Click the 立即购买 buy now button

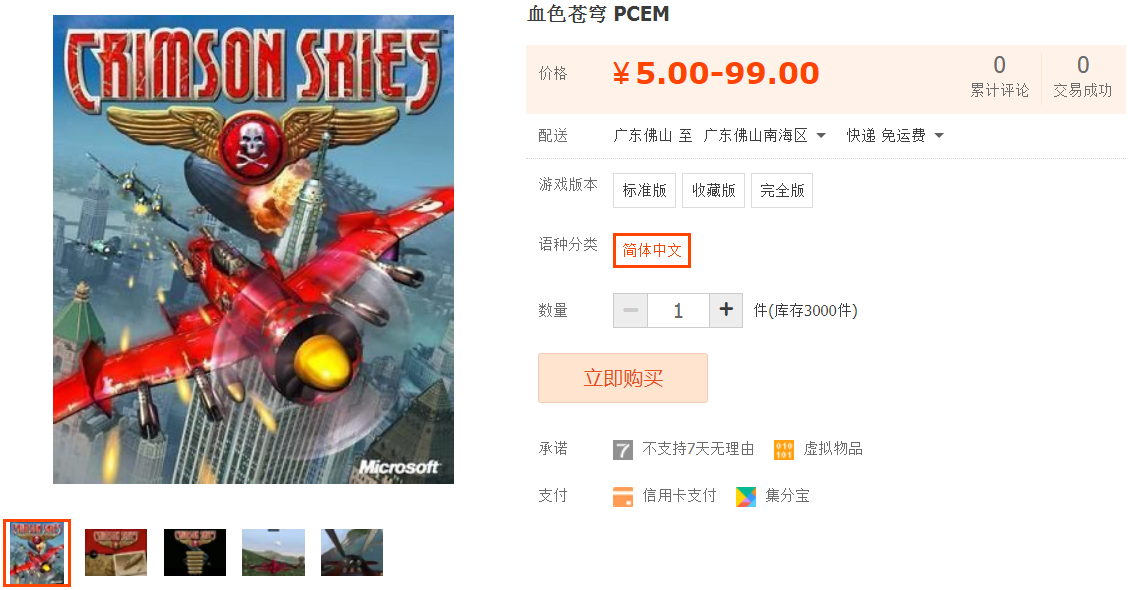pyautogui.click(x=623, y=378)
